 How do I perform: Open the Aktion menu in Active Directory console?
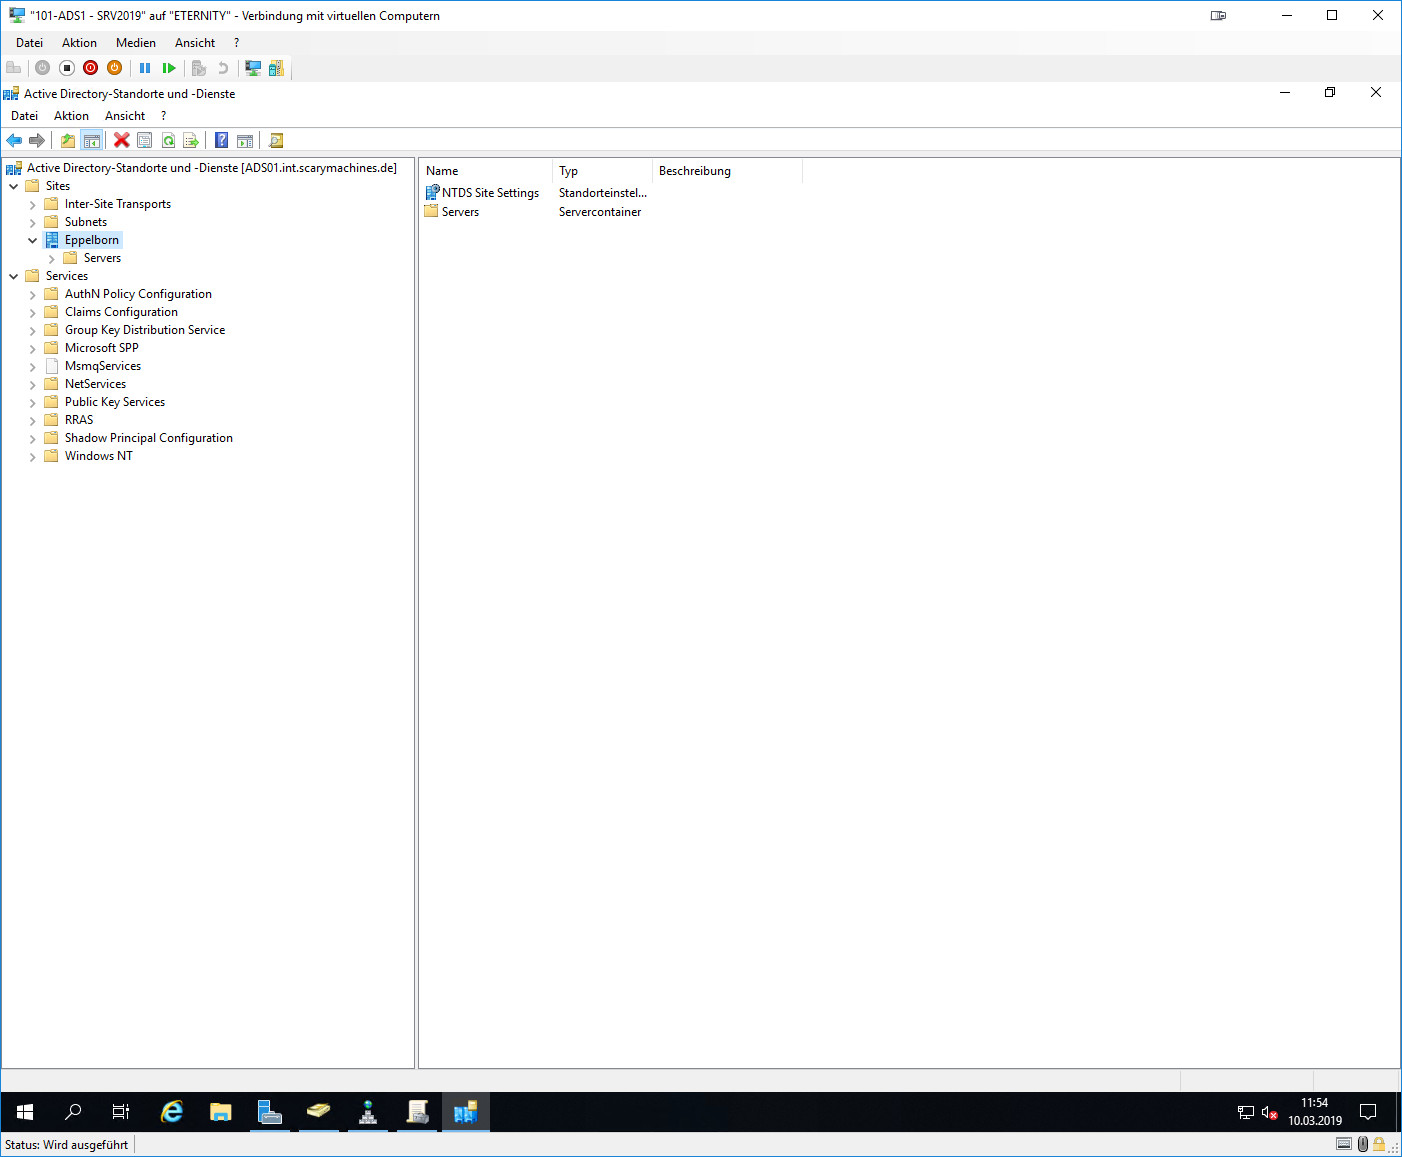pyautogui.click(x=71, y=116)
